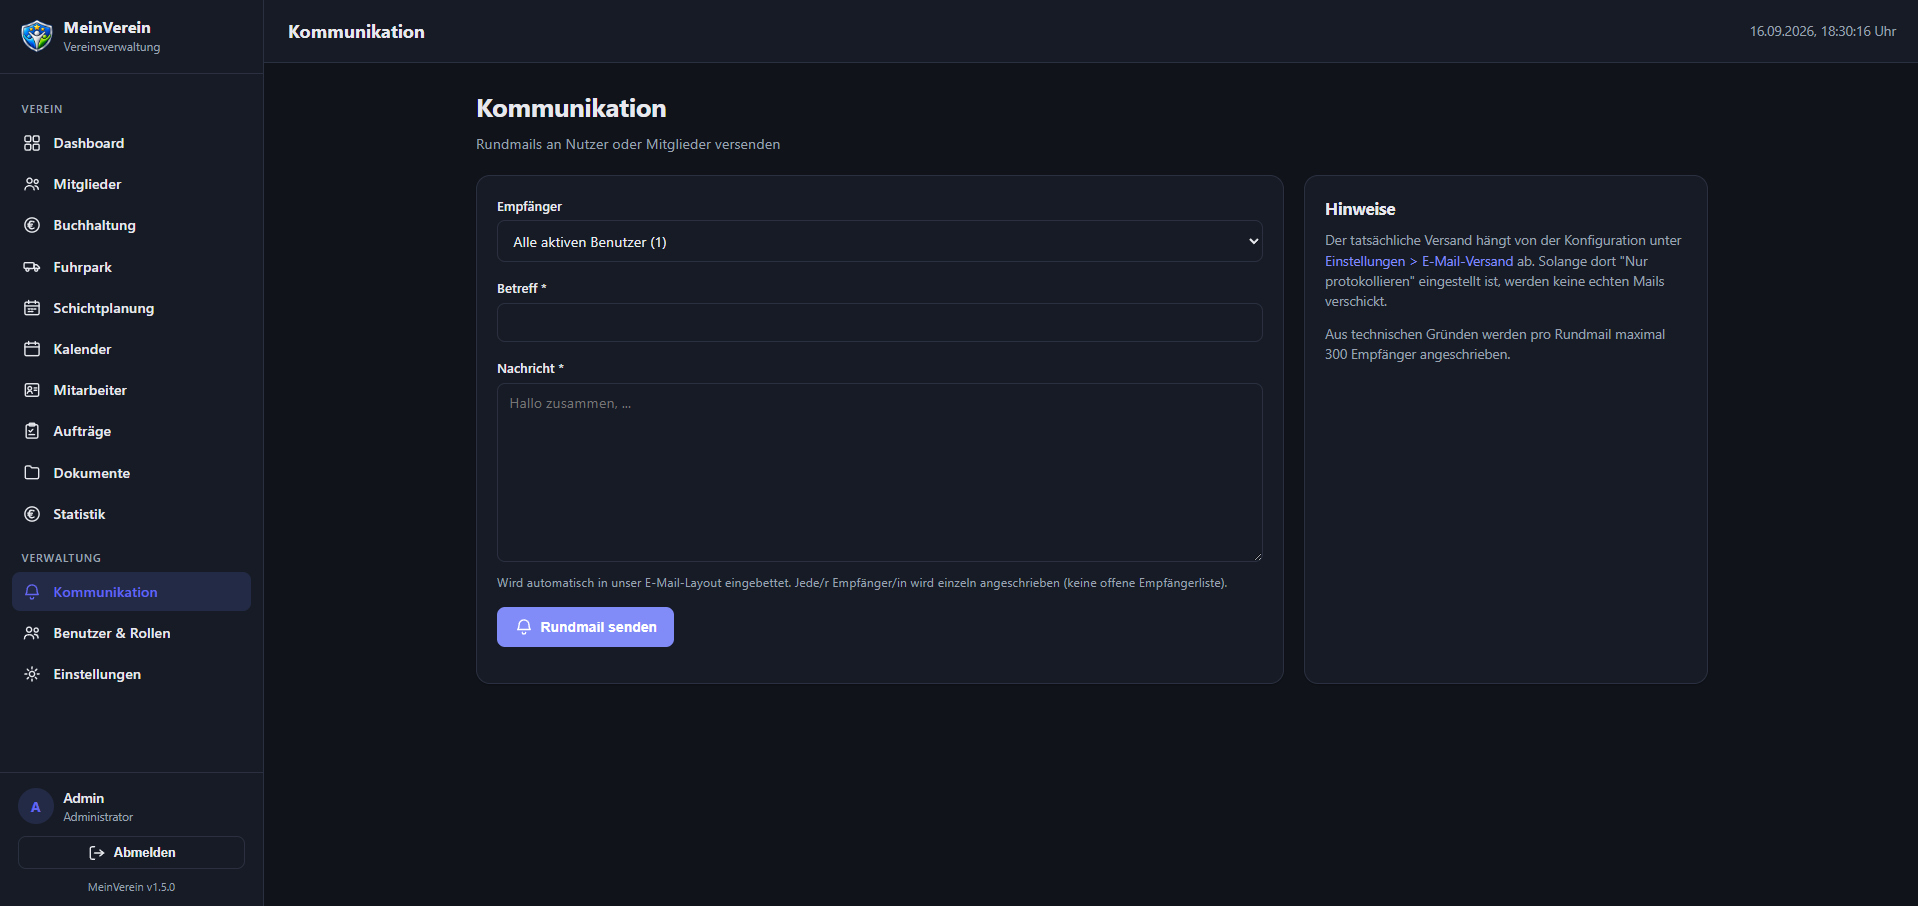Open the Dashboard page
1918x906 pixels.
(x=131, y=143)
